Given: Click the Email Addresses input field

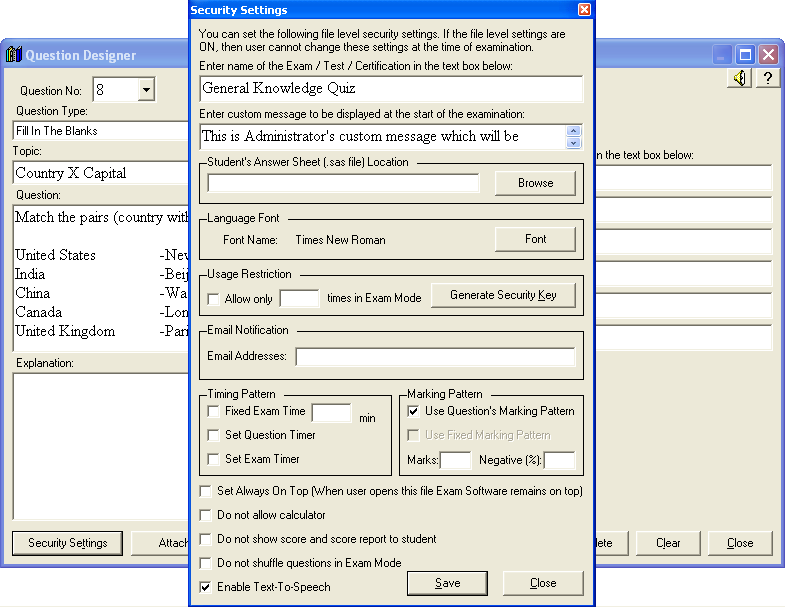Looking at the screenshot, I should click(x=435, y=357).
